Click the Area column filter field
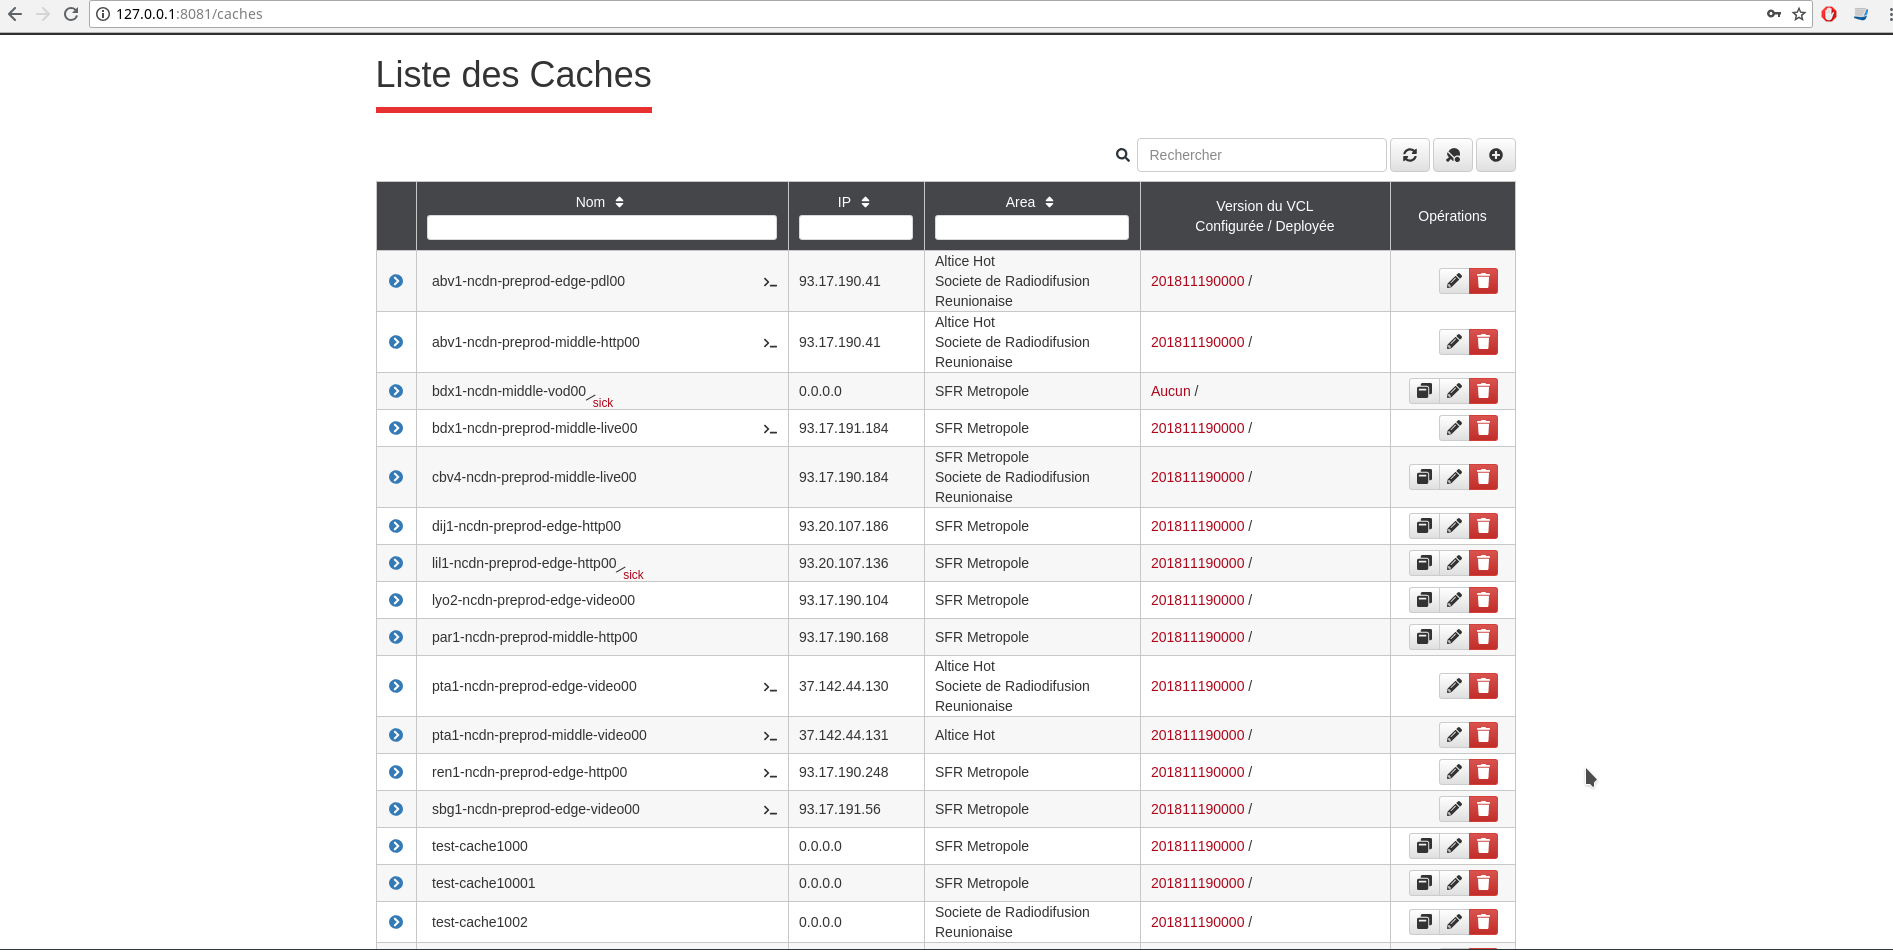Screen dimensions: 1893x950 (x=1032, y=227)
